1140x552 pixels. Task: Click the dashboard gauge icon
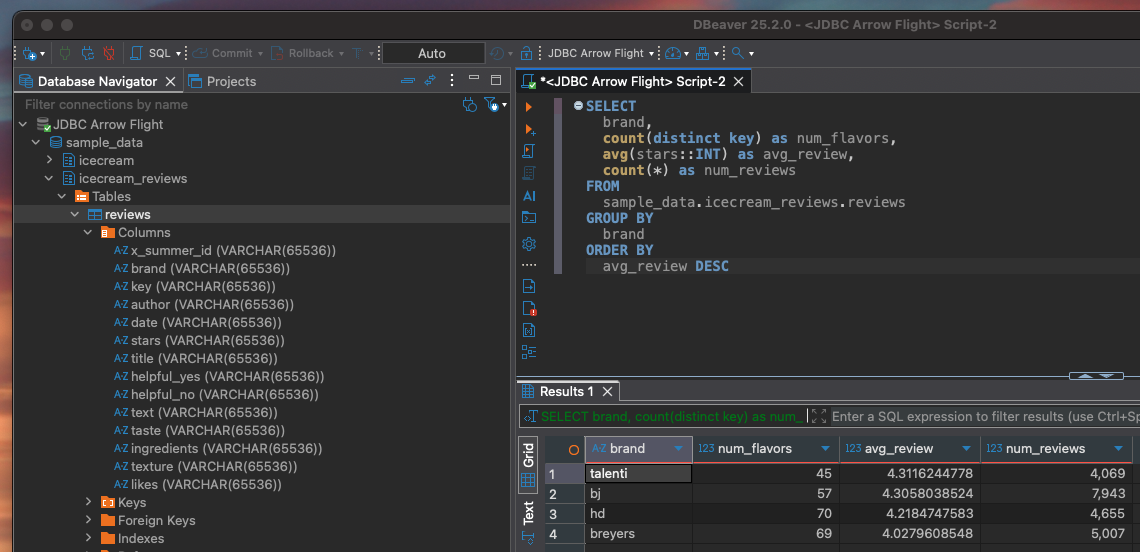click(673, 53)
